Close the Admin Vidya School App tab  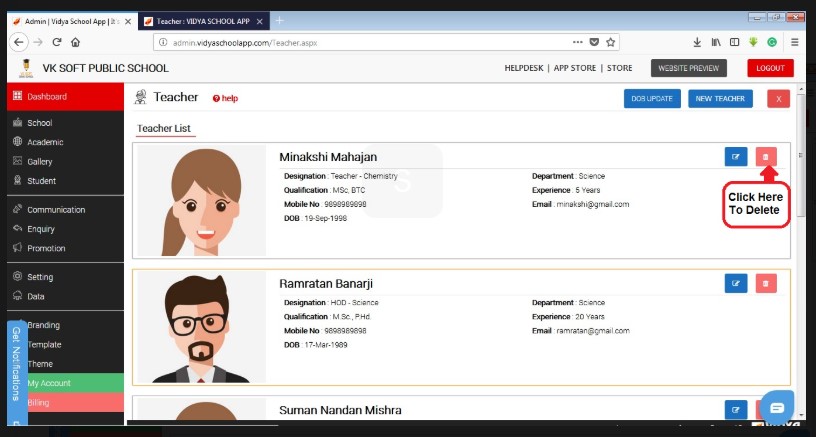128,21
